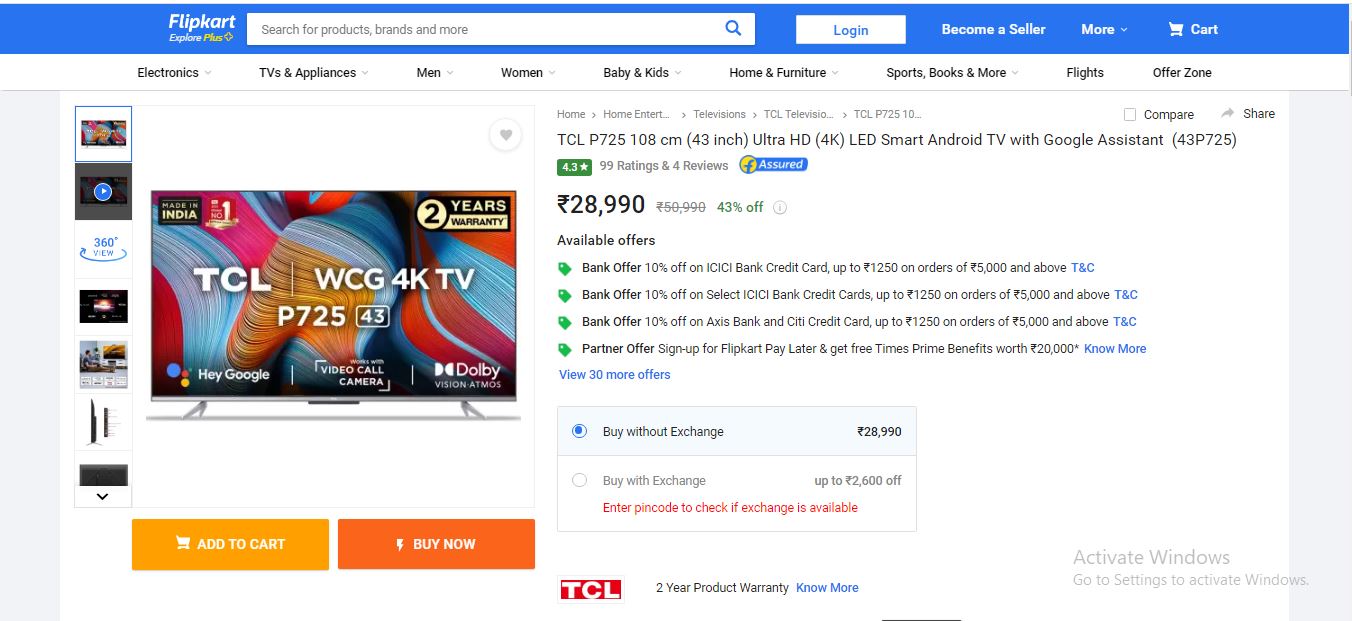
Task: Open the Flights menu item
Action: pos(1085,72)
